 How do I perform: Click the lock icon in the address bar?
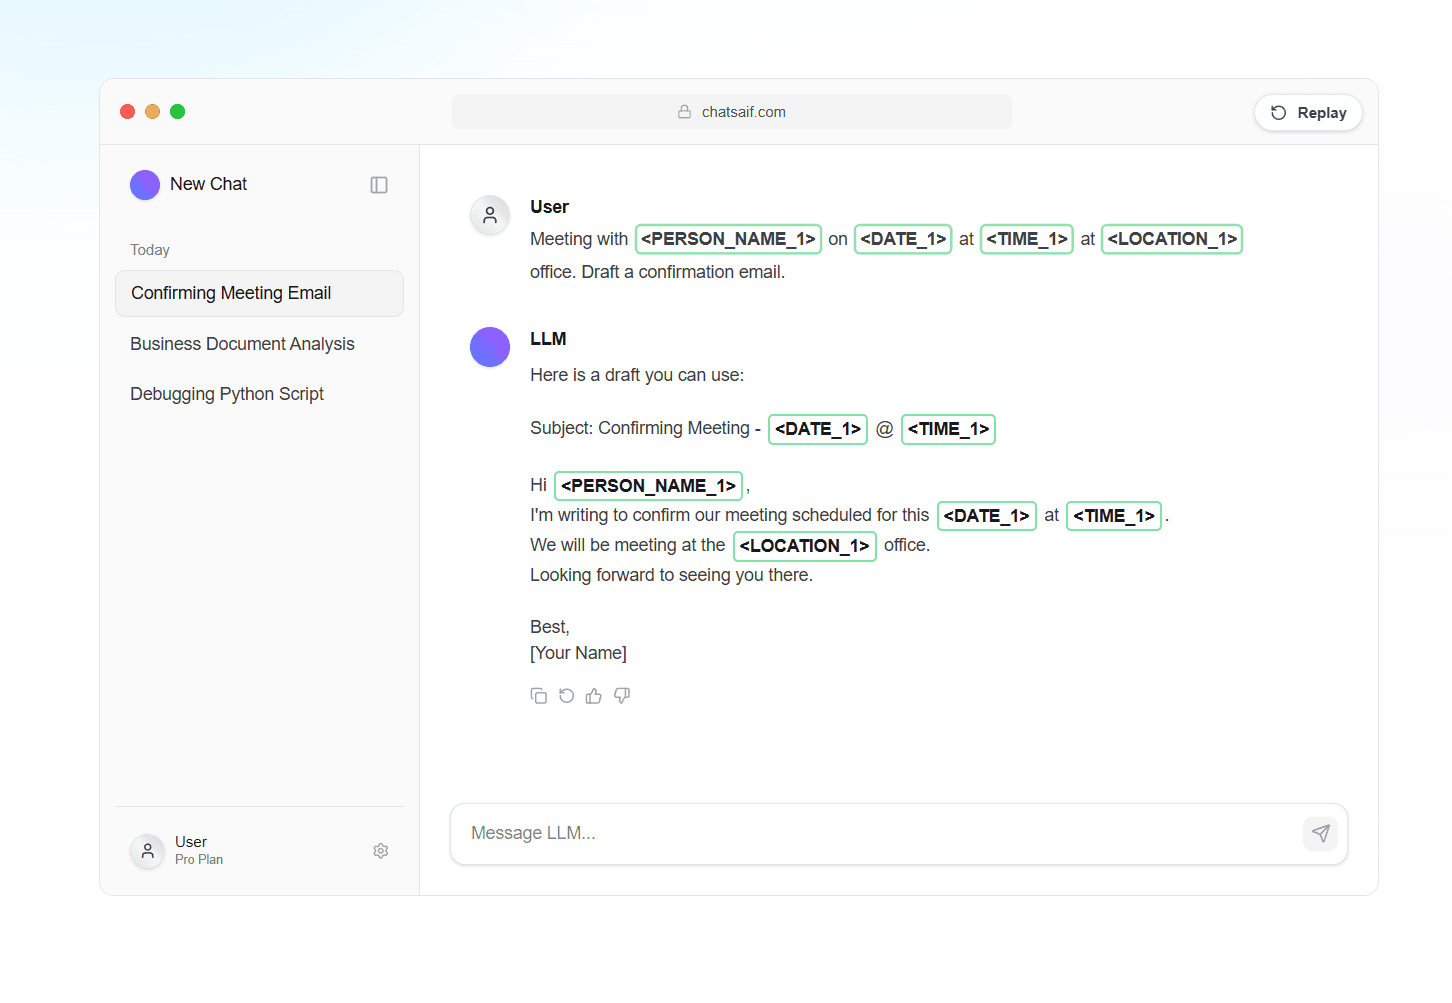[x=684, y=111]
